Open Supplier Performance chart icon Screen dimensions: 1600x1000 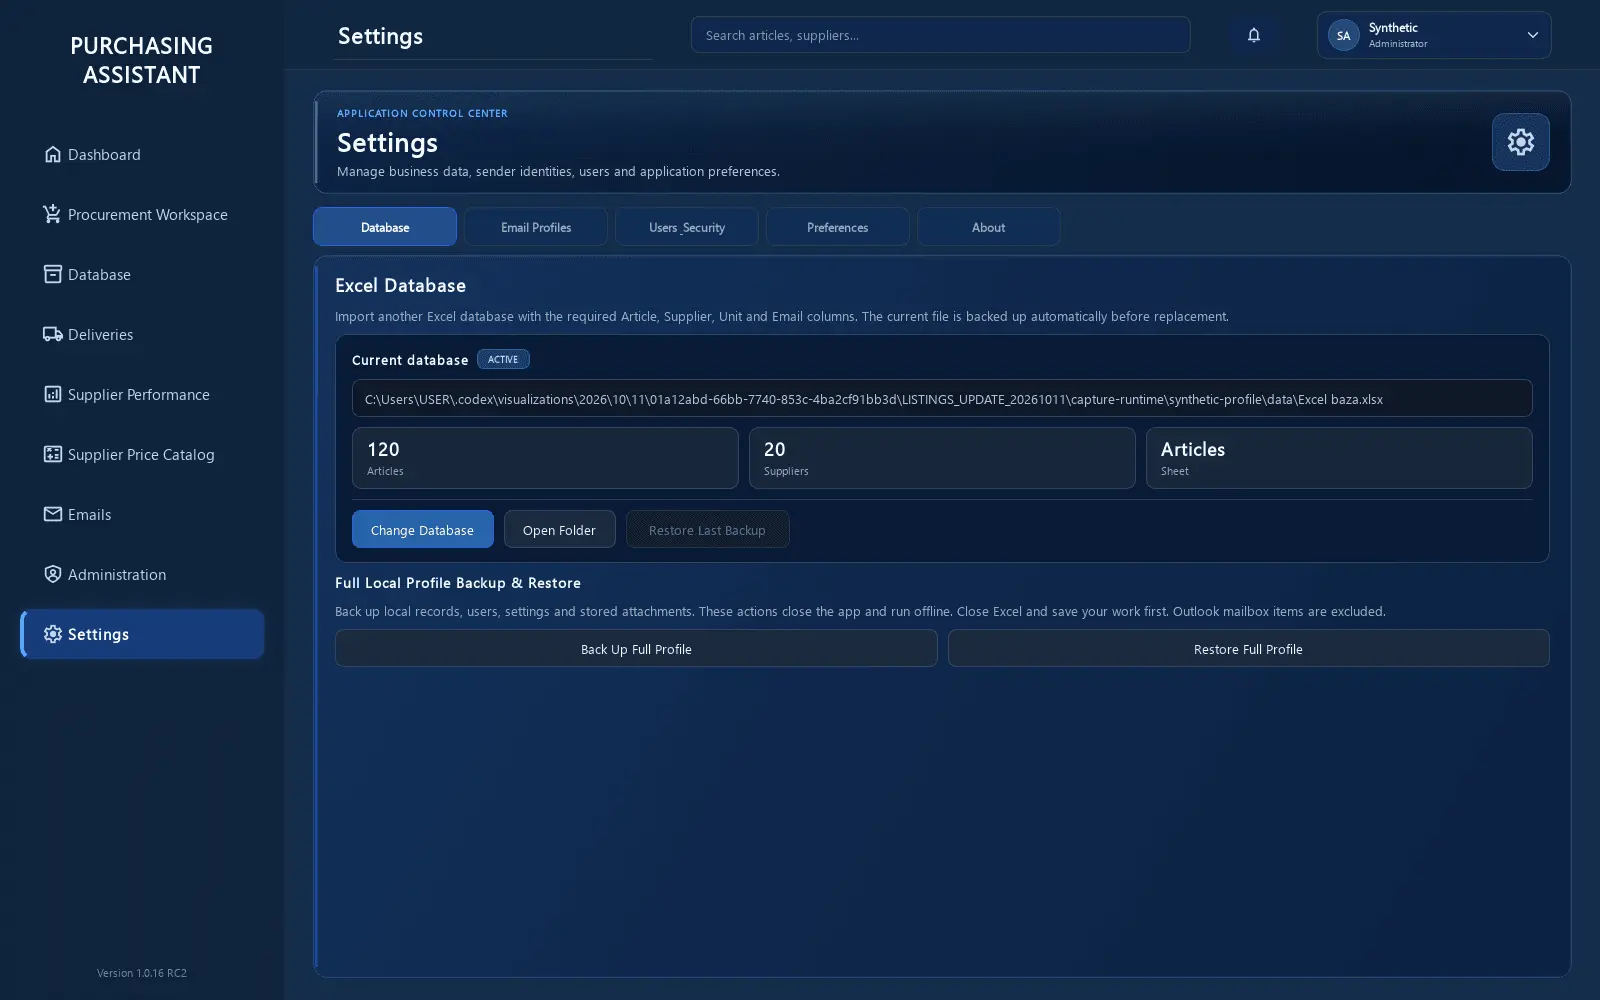pos(53,394)
